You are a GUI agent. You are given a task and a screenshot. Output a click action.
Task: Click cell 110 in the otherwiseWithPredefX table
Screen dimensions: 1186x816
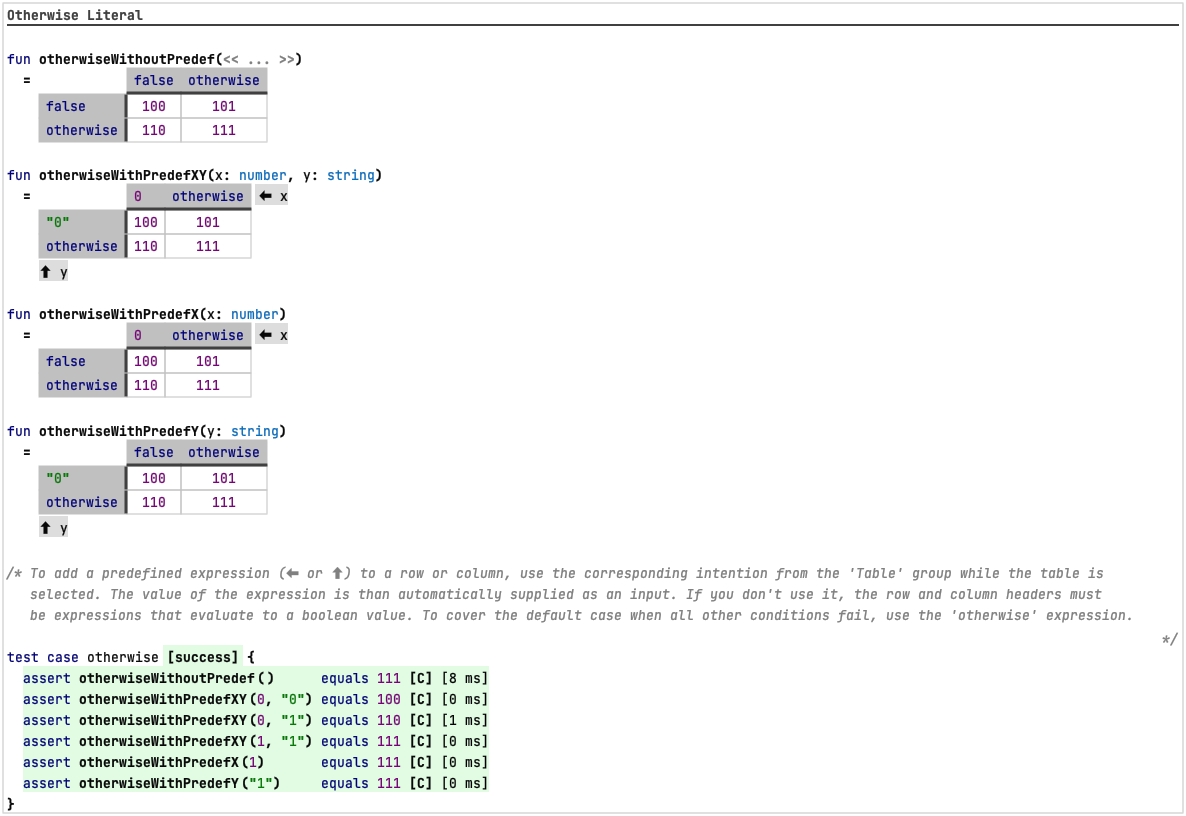pos(146,386)
